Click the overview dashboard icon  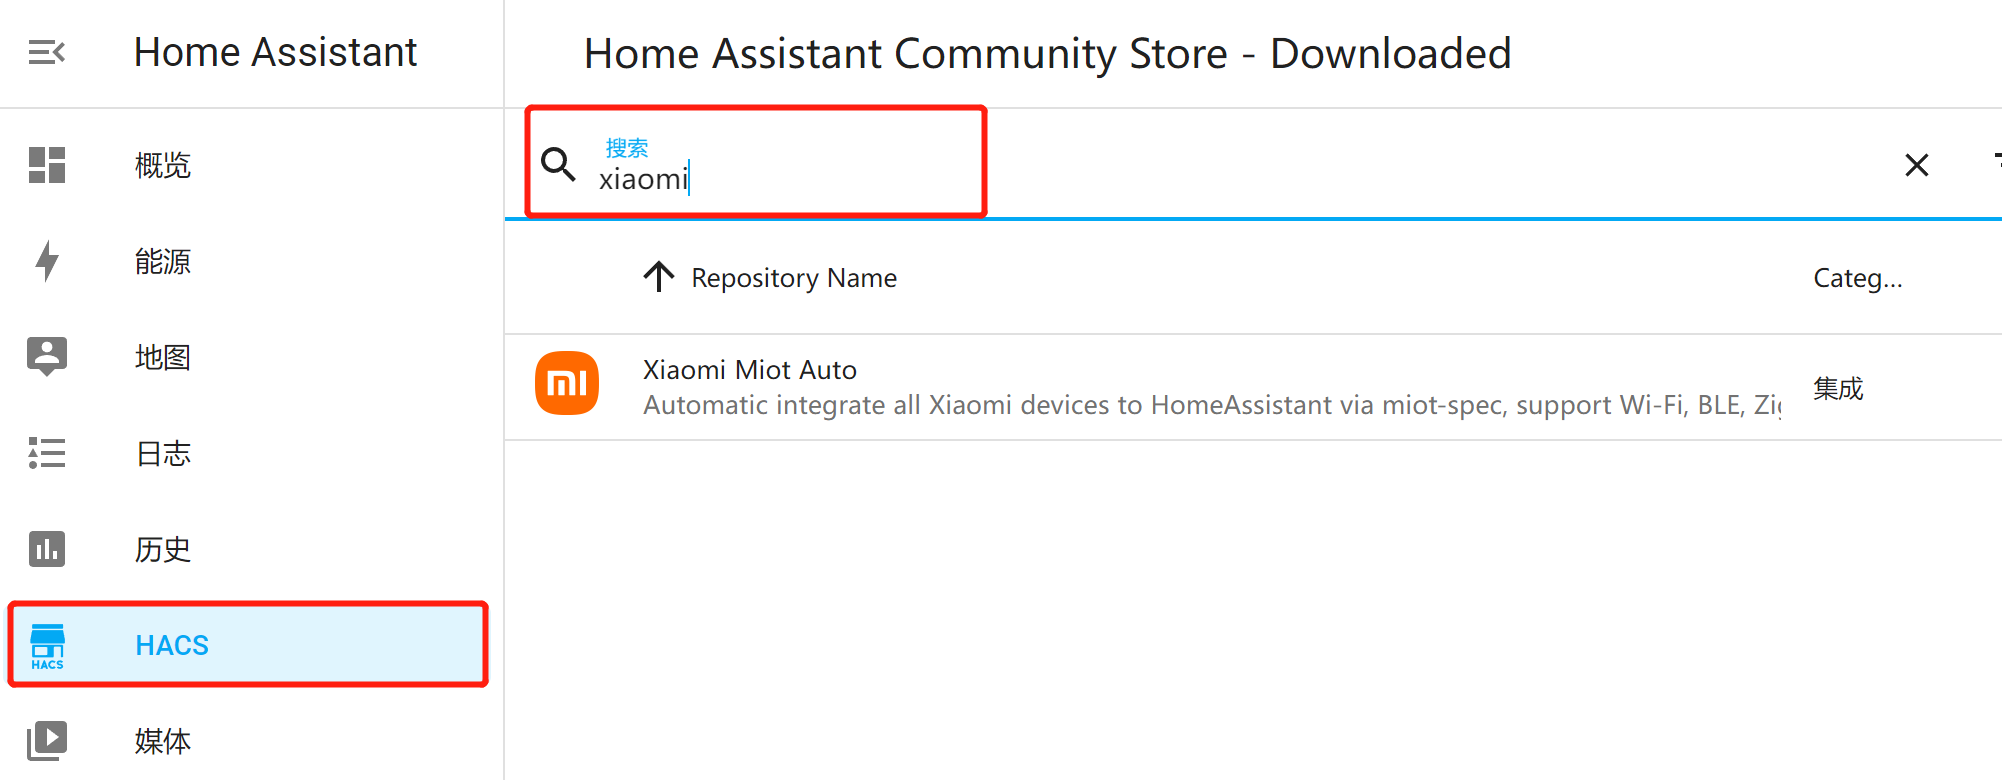pyautogui.click(x=47, y=165)
